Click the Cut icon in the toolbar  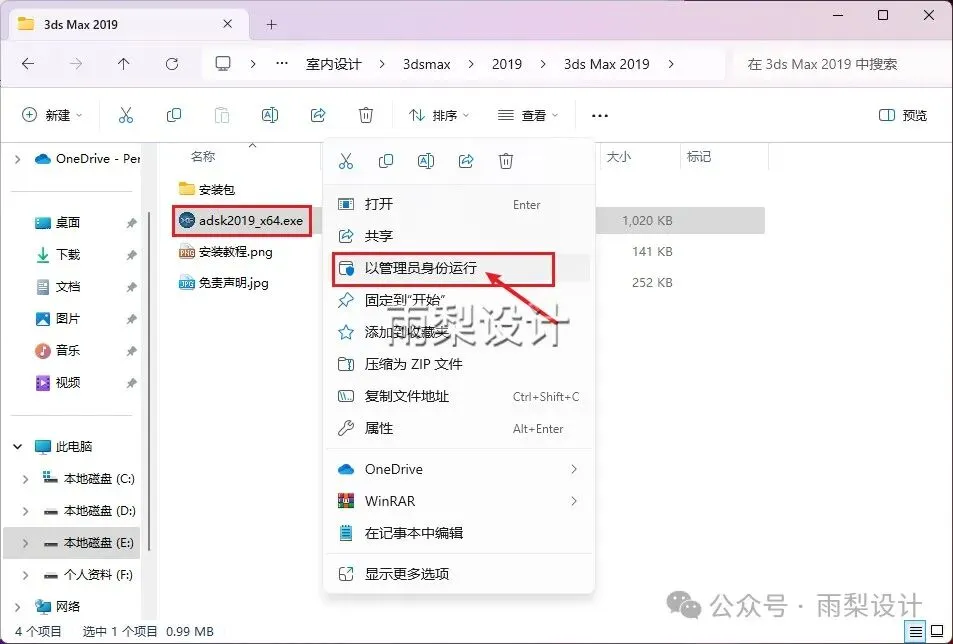pyautogui.click(x=126, y=115)
